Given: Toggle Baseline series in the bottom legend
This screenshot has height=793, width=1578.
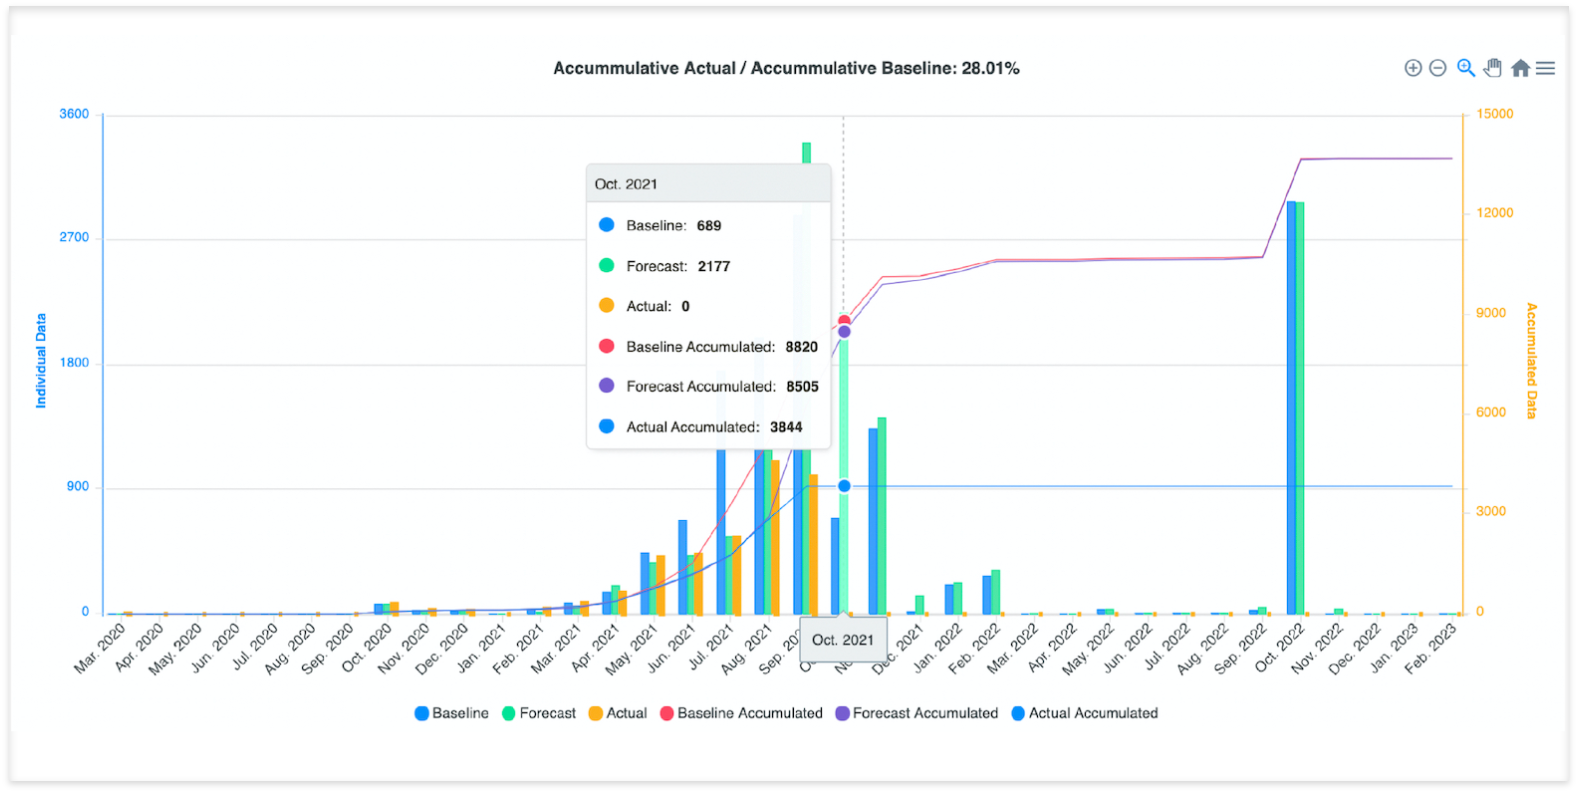Looking at the screenshot, I should click(x=452, y=713).
